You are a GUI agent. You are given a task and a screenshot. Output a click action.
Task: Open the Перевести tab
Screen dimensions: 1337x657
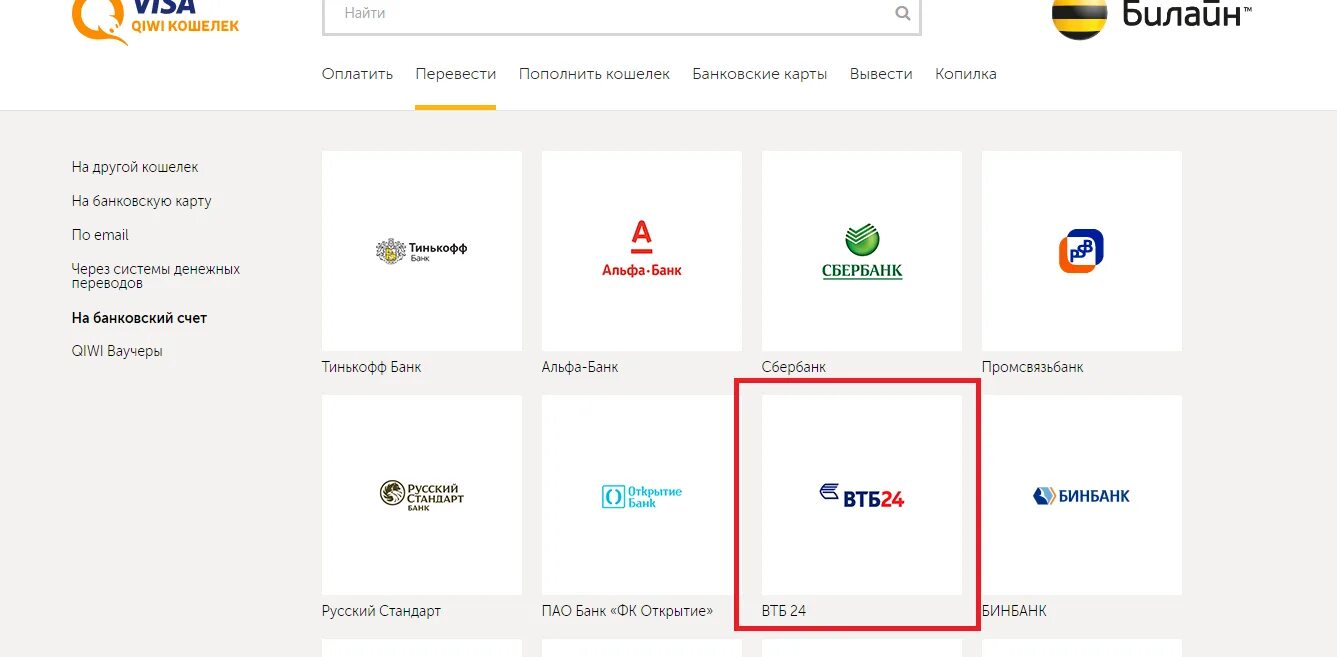[x=456, y=74]
